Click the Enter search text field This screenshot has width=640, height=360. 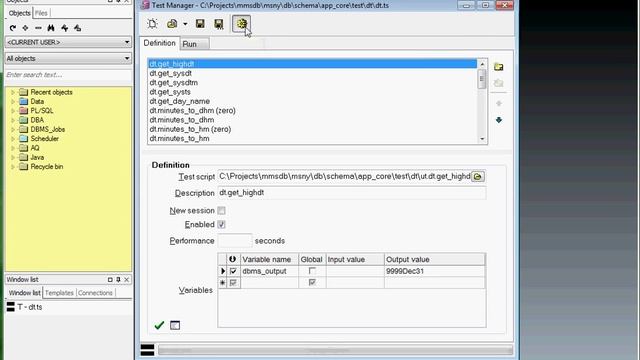(68, 75)
